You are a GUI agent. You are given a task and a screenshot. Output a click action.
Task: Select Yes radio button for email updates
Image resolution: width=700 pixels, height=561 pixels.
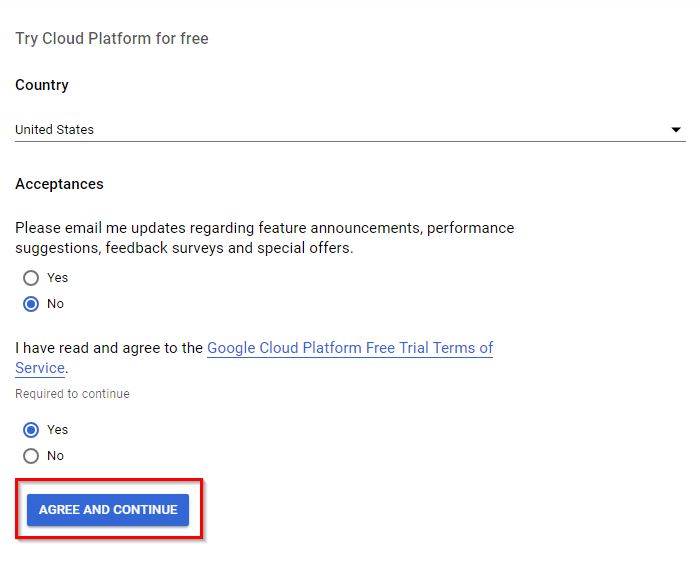pos(31,278)
